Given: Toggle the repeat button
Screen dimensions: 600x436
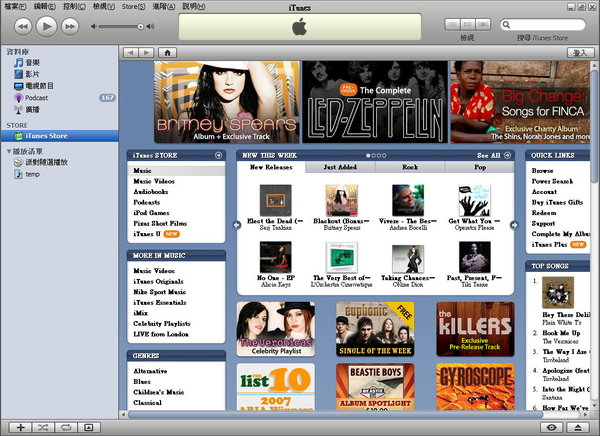Looking at the screenshot, I should [66, 427].
